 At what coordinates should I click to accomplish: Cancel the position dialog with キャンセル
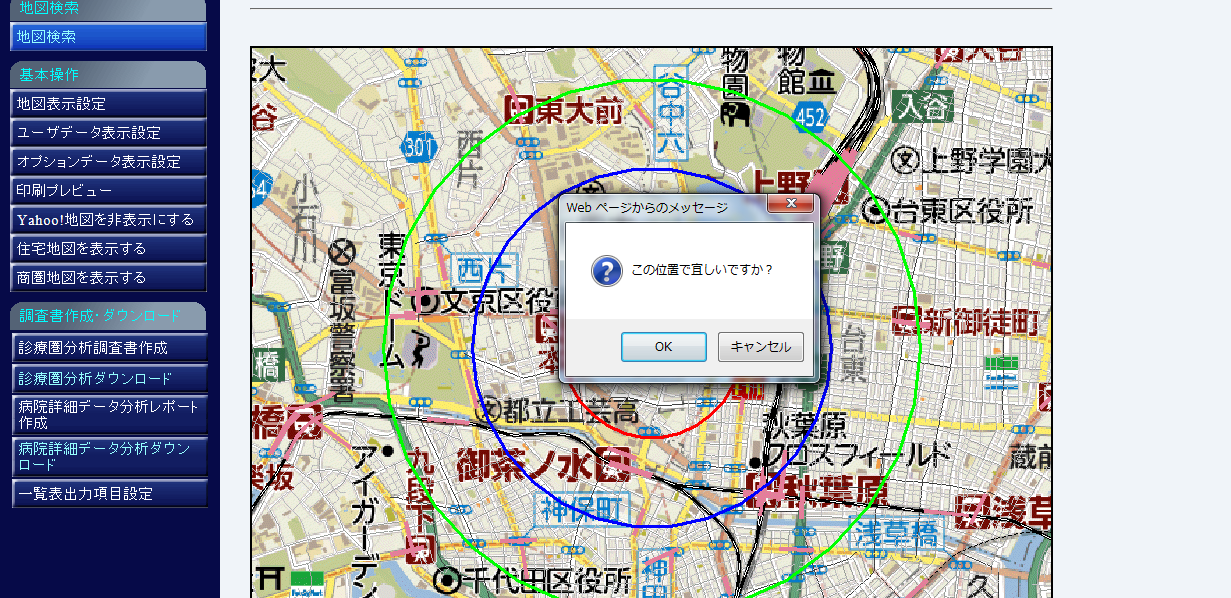point(760,347)
